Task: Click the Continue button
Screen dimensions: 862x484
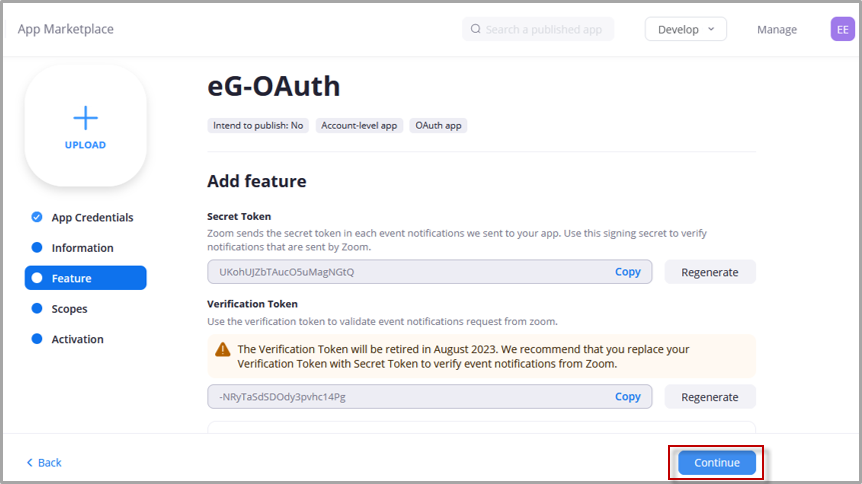Action: [716, 463]
